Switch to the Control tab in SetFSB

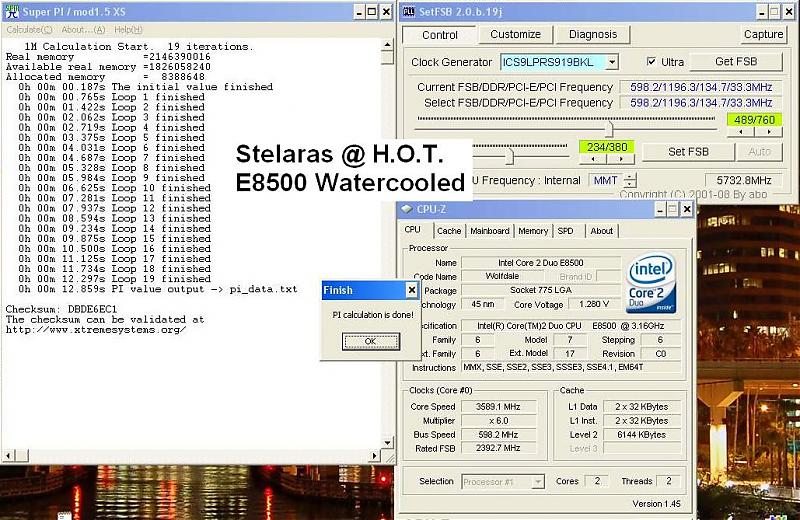click(x=440, y=35)
